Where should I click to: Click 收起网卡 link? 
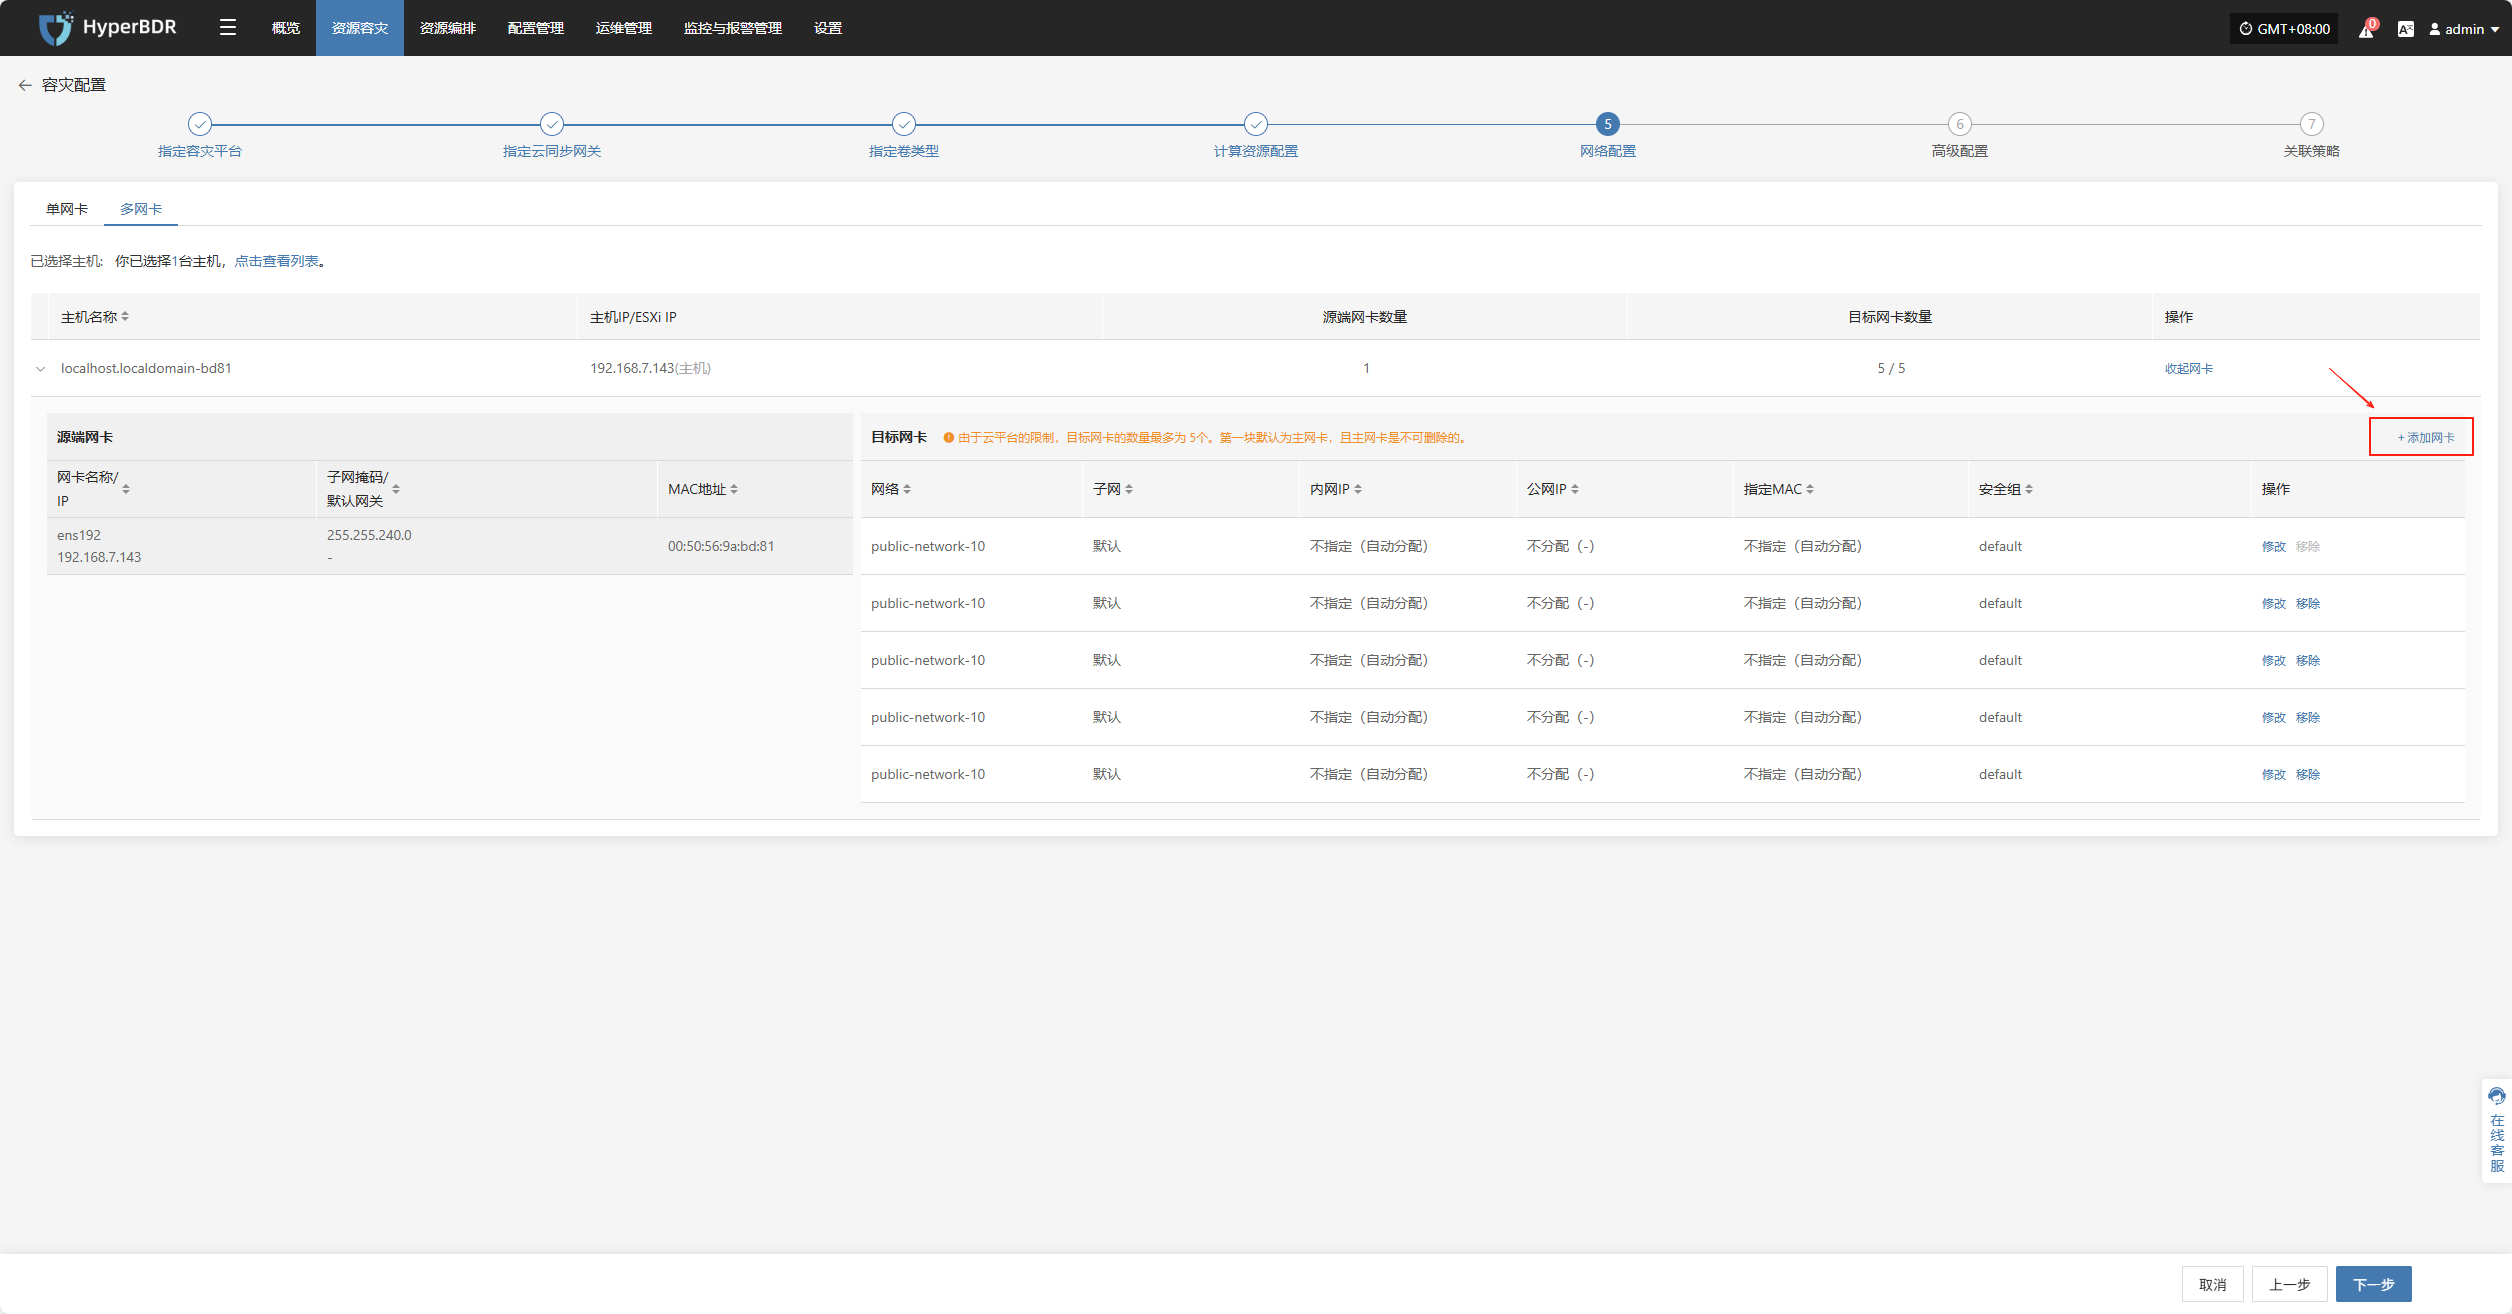tap(2189, 369)
